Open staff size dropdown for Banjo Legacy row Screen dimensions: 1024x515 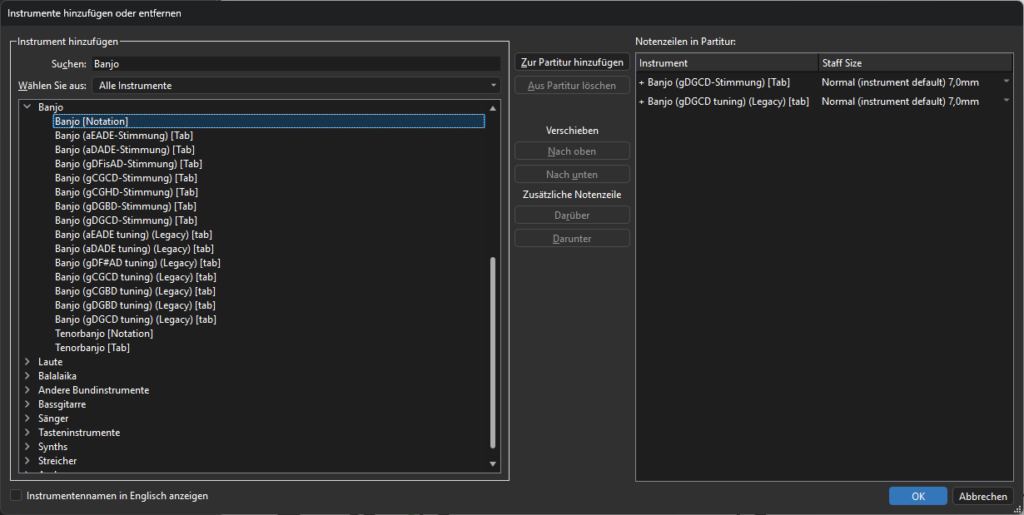coord(1006,101)
